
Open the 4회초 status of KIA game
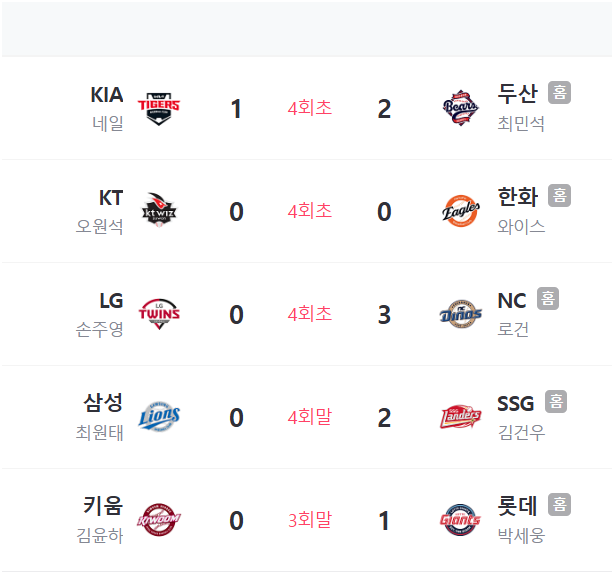tap(310, 108)
